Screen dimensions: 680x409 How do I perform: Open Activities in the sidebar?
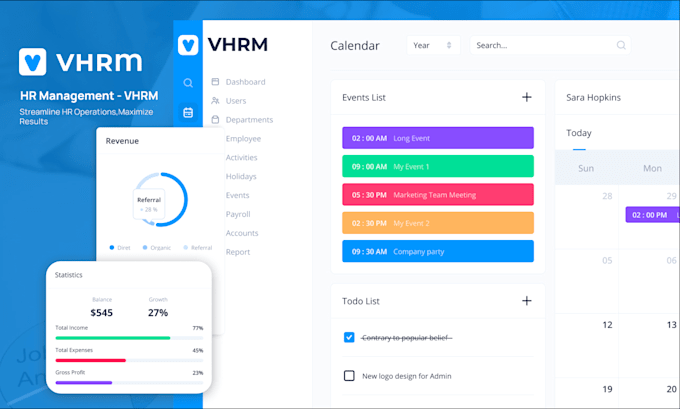click(242, 157)
